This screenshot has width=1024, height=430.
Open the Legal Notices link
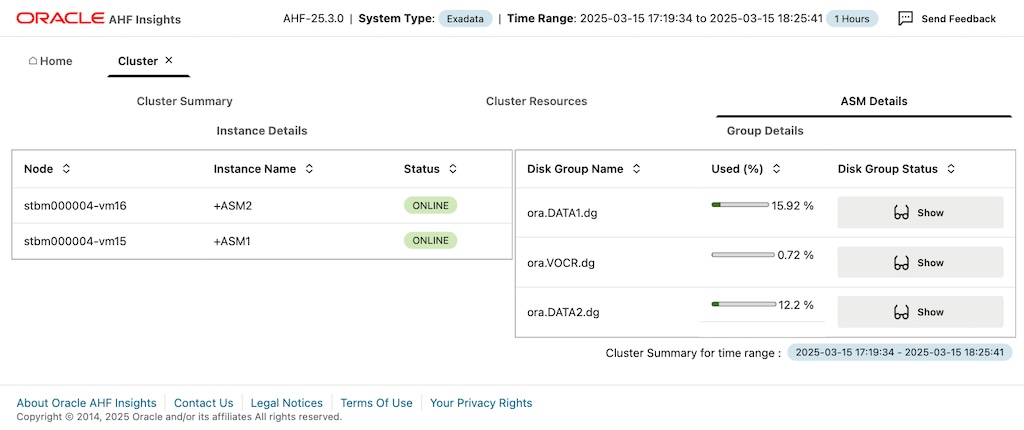[x=287, y=403]
